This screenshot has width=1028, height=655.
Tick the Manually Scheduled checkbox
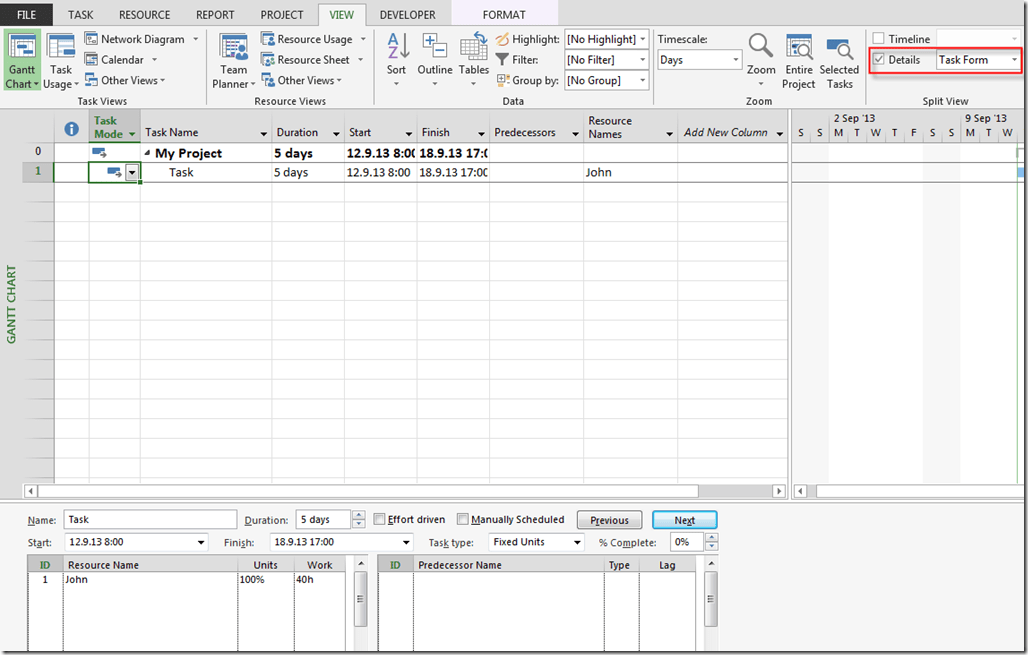[x=462, y=520]
